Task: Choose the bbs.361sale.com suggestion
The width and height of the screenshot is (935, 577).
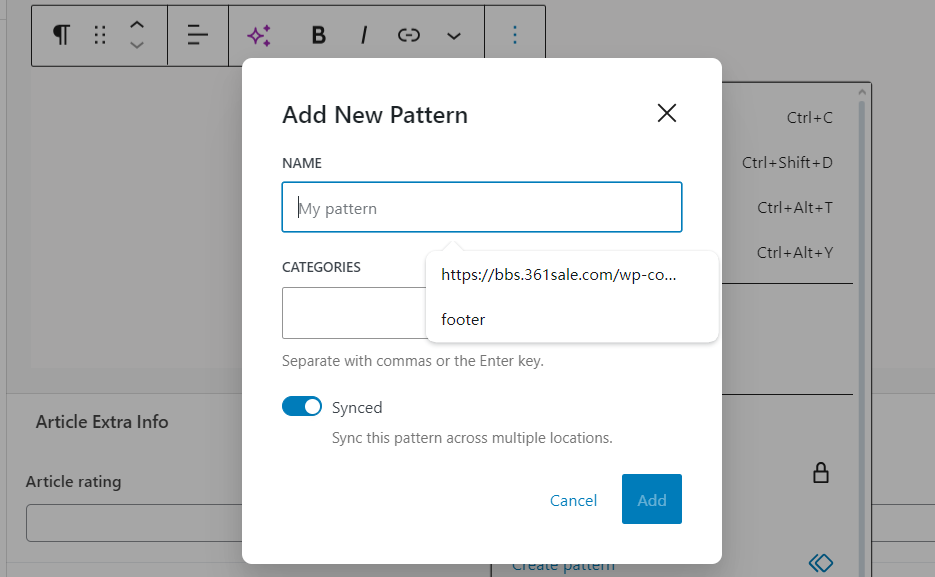Action: [x=559, y=275]
